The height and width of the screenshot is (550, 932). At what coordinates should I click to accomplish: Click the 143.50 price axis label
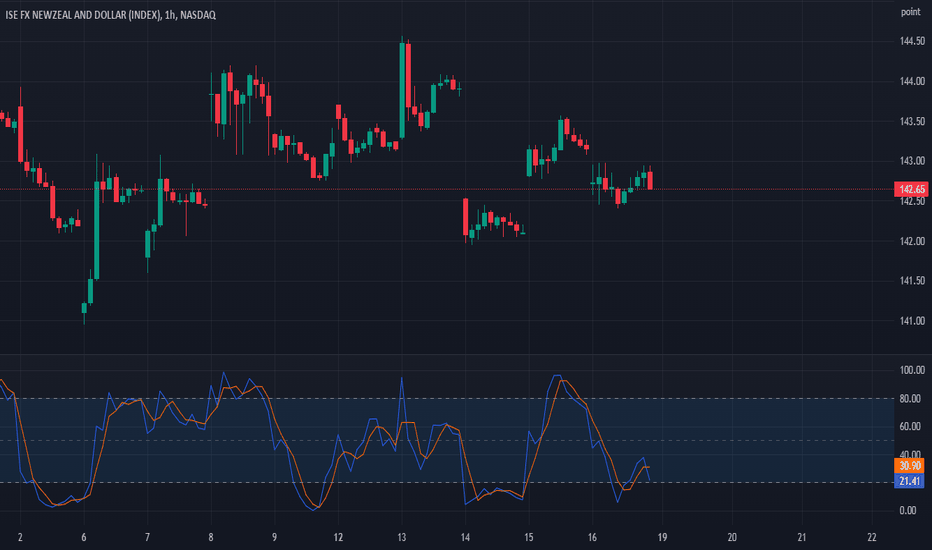pyautogui.click(x=912, y=121)
